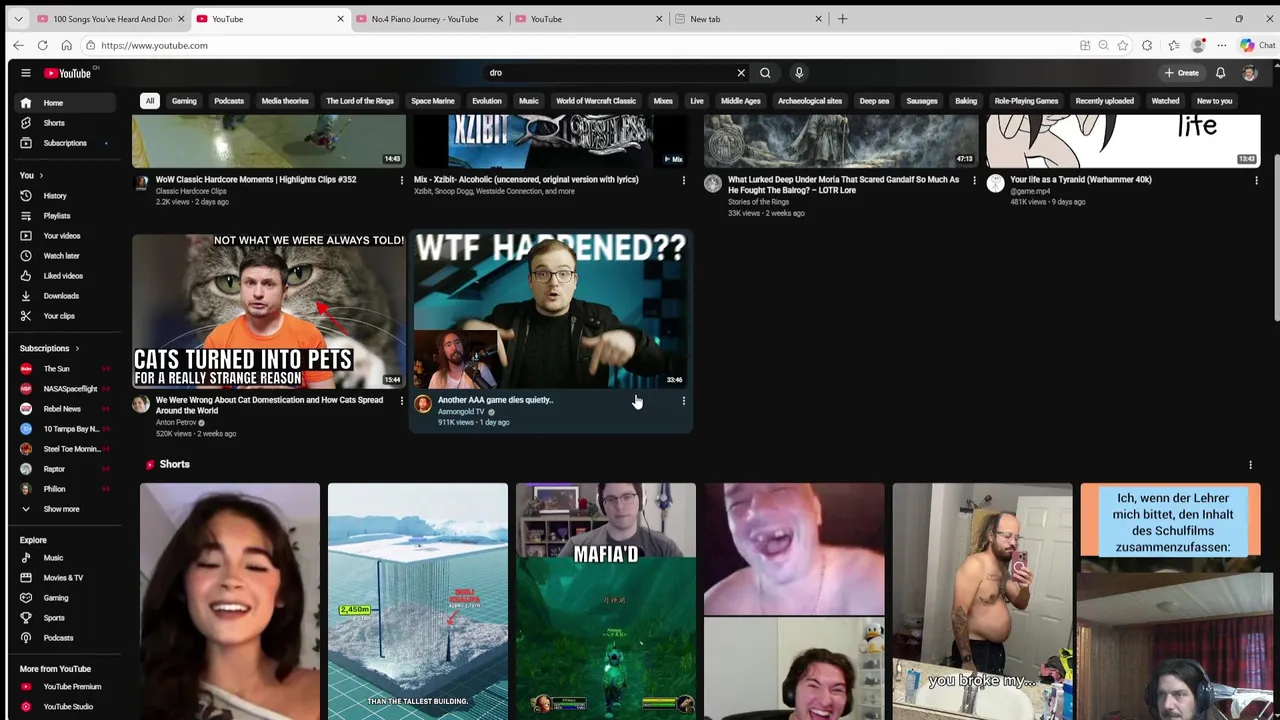This screenshot has height=720, width=1280.
Task: Expand the Subscriptions section header
Action: (x=50, y=348)
